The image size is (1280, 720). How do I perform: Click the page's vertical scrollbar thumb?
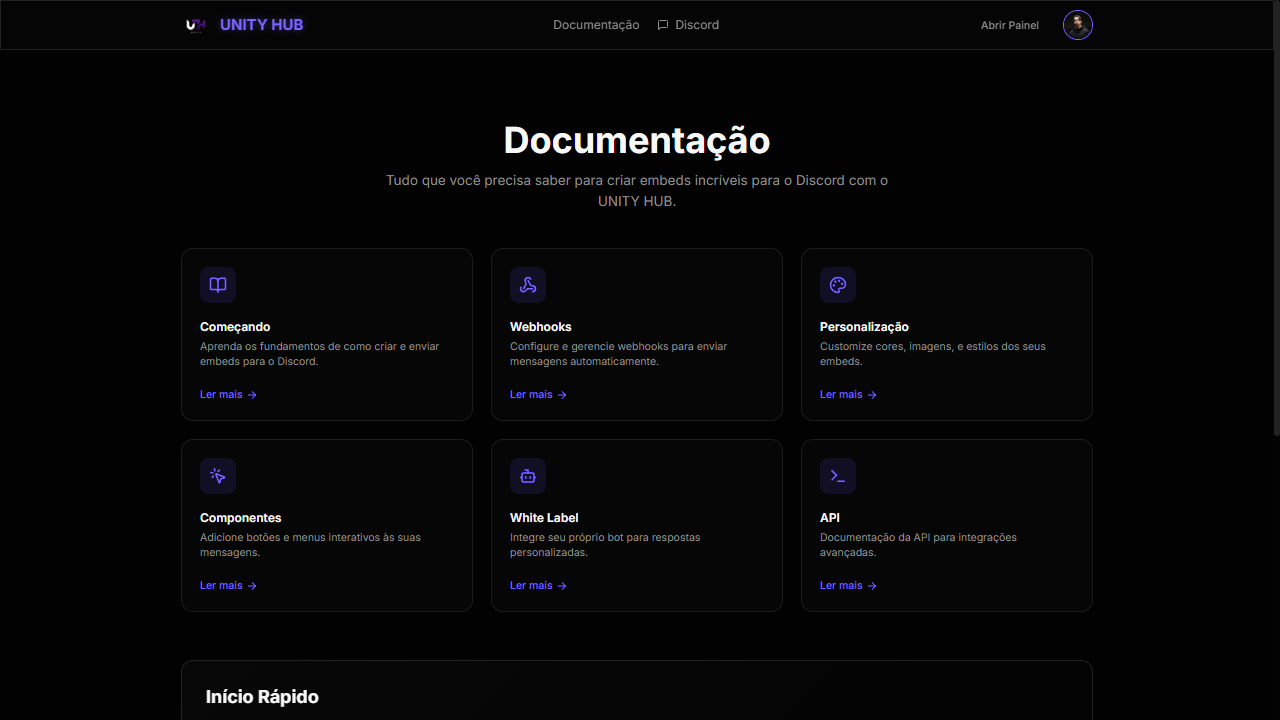pyautogui.click(x=1276, y=217)
